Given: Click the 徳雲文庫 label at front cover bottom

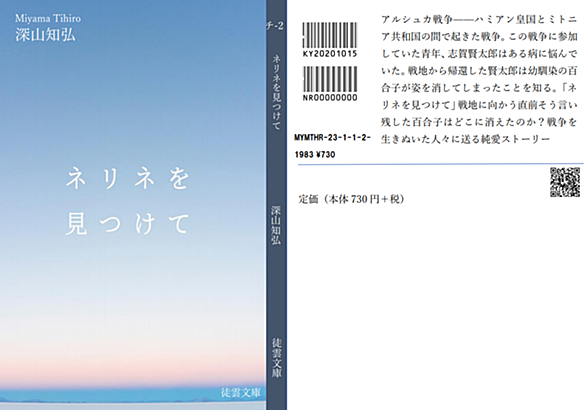Looking at the screenshot, I should (241, 393).
